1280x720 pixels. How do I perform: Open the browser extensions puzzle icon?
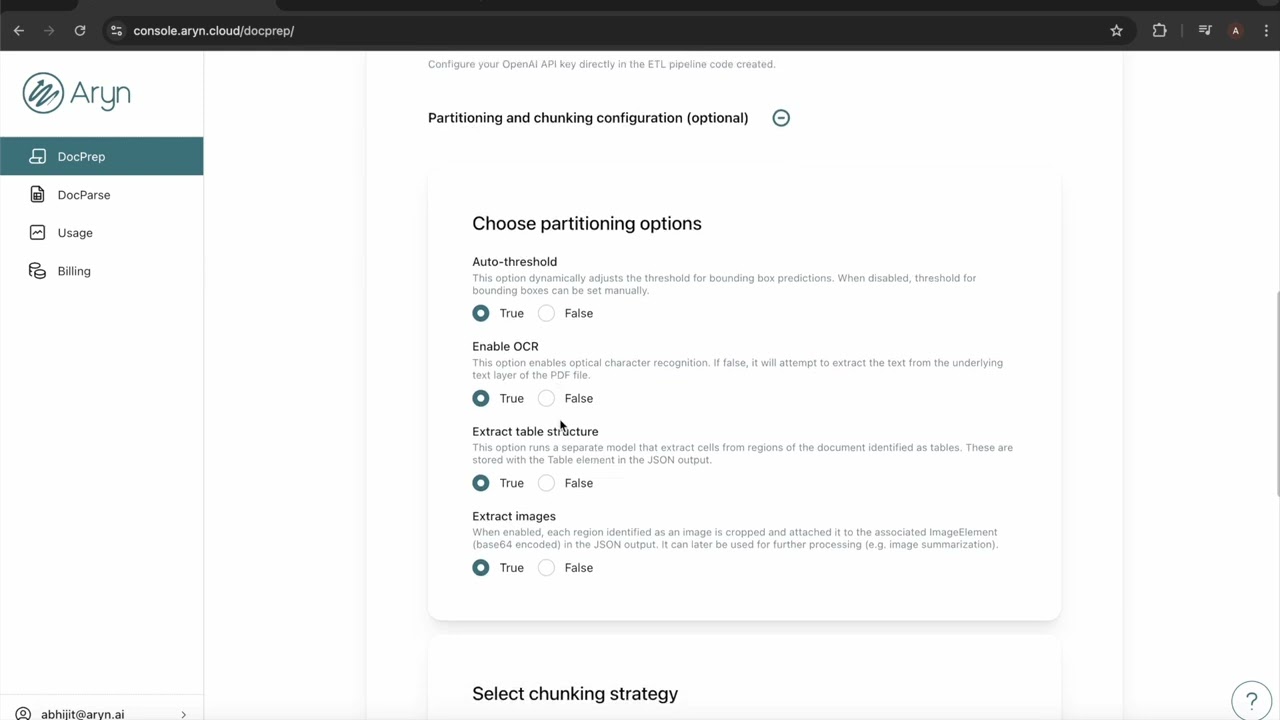[1159, 31]
